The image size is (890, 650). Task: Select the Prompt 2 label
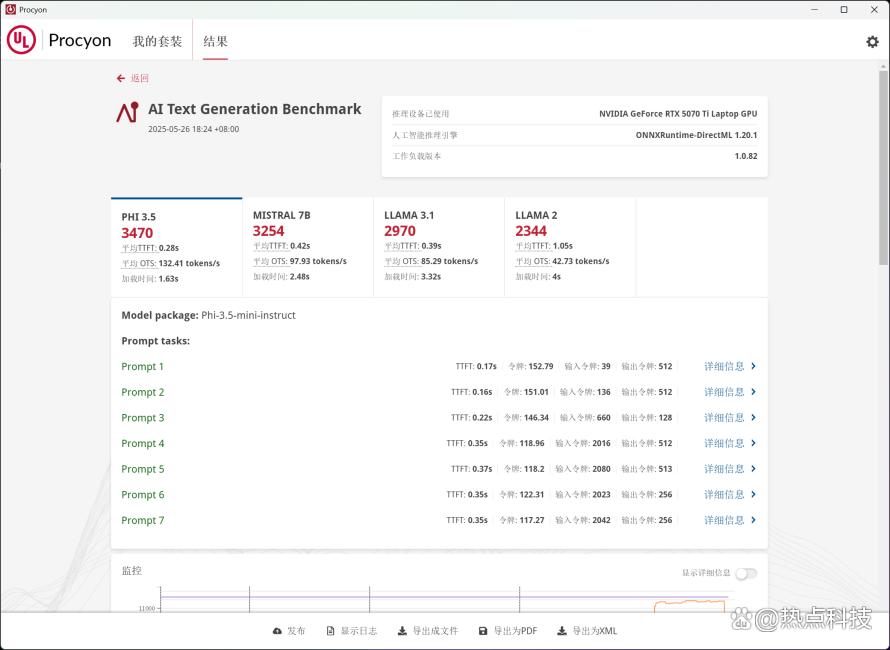(x=142, y=392)
